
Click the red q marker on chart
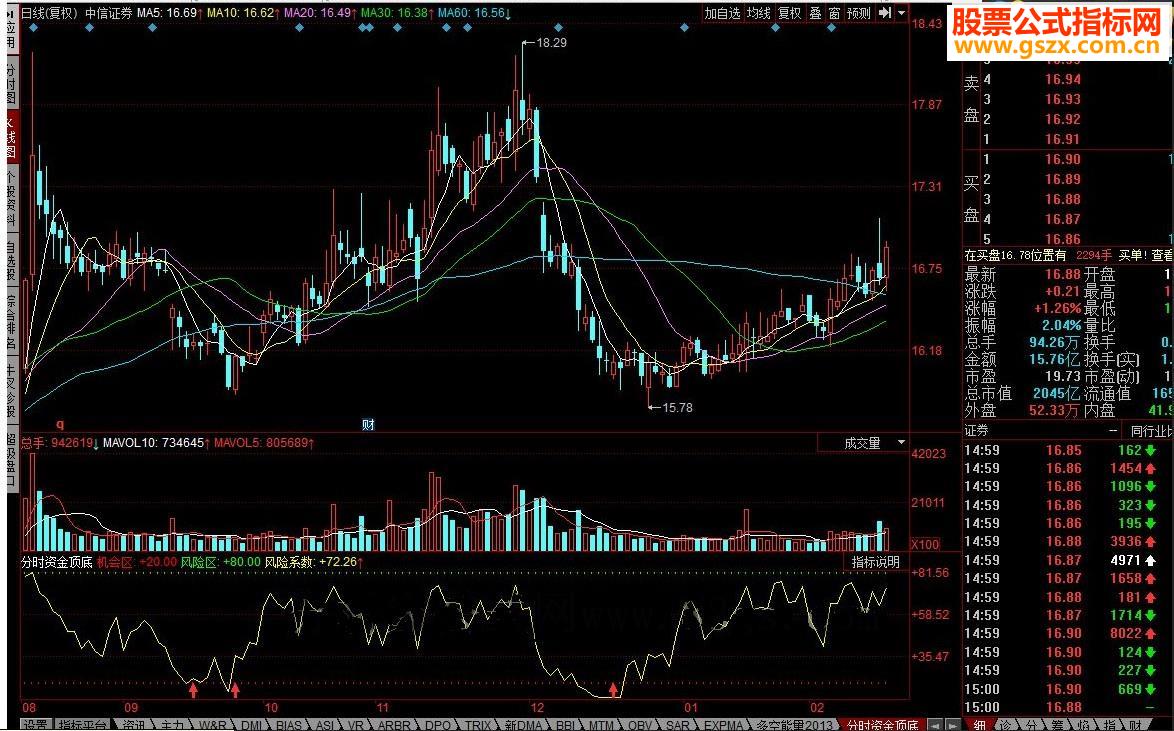tap(61, 424)
